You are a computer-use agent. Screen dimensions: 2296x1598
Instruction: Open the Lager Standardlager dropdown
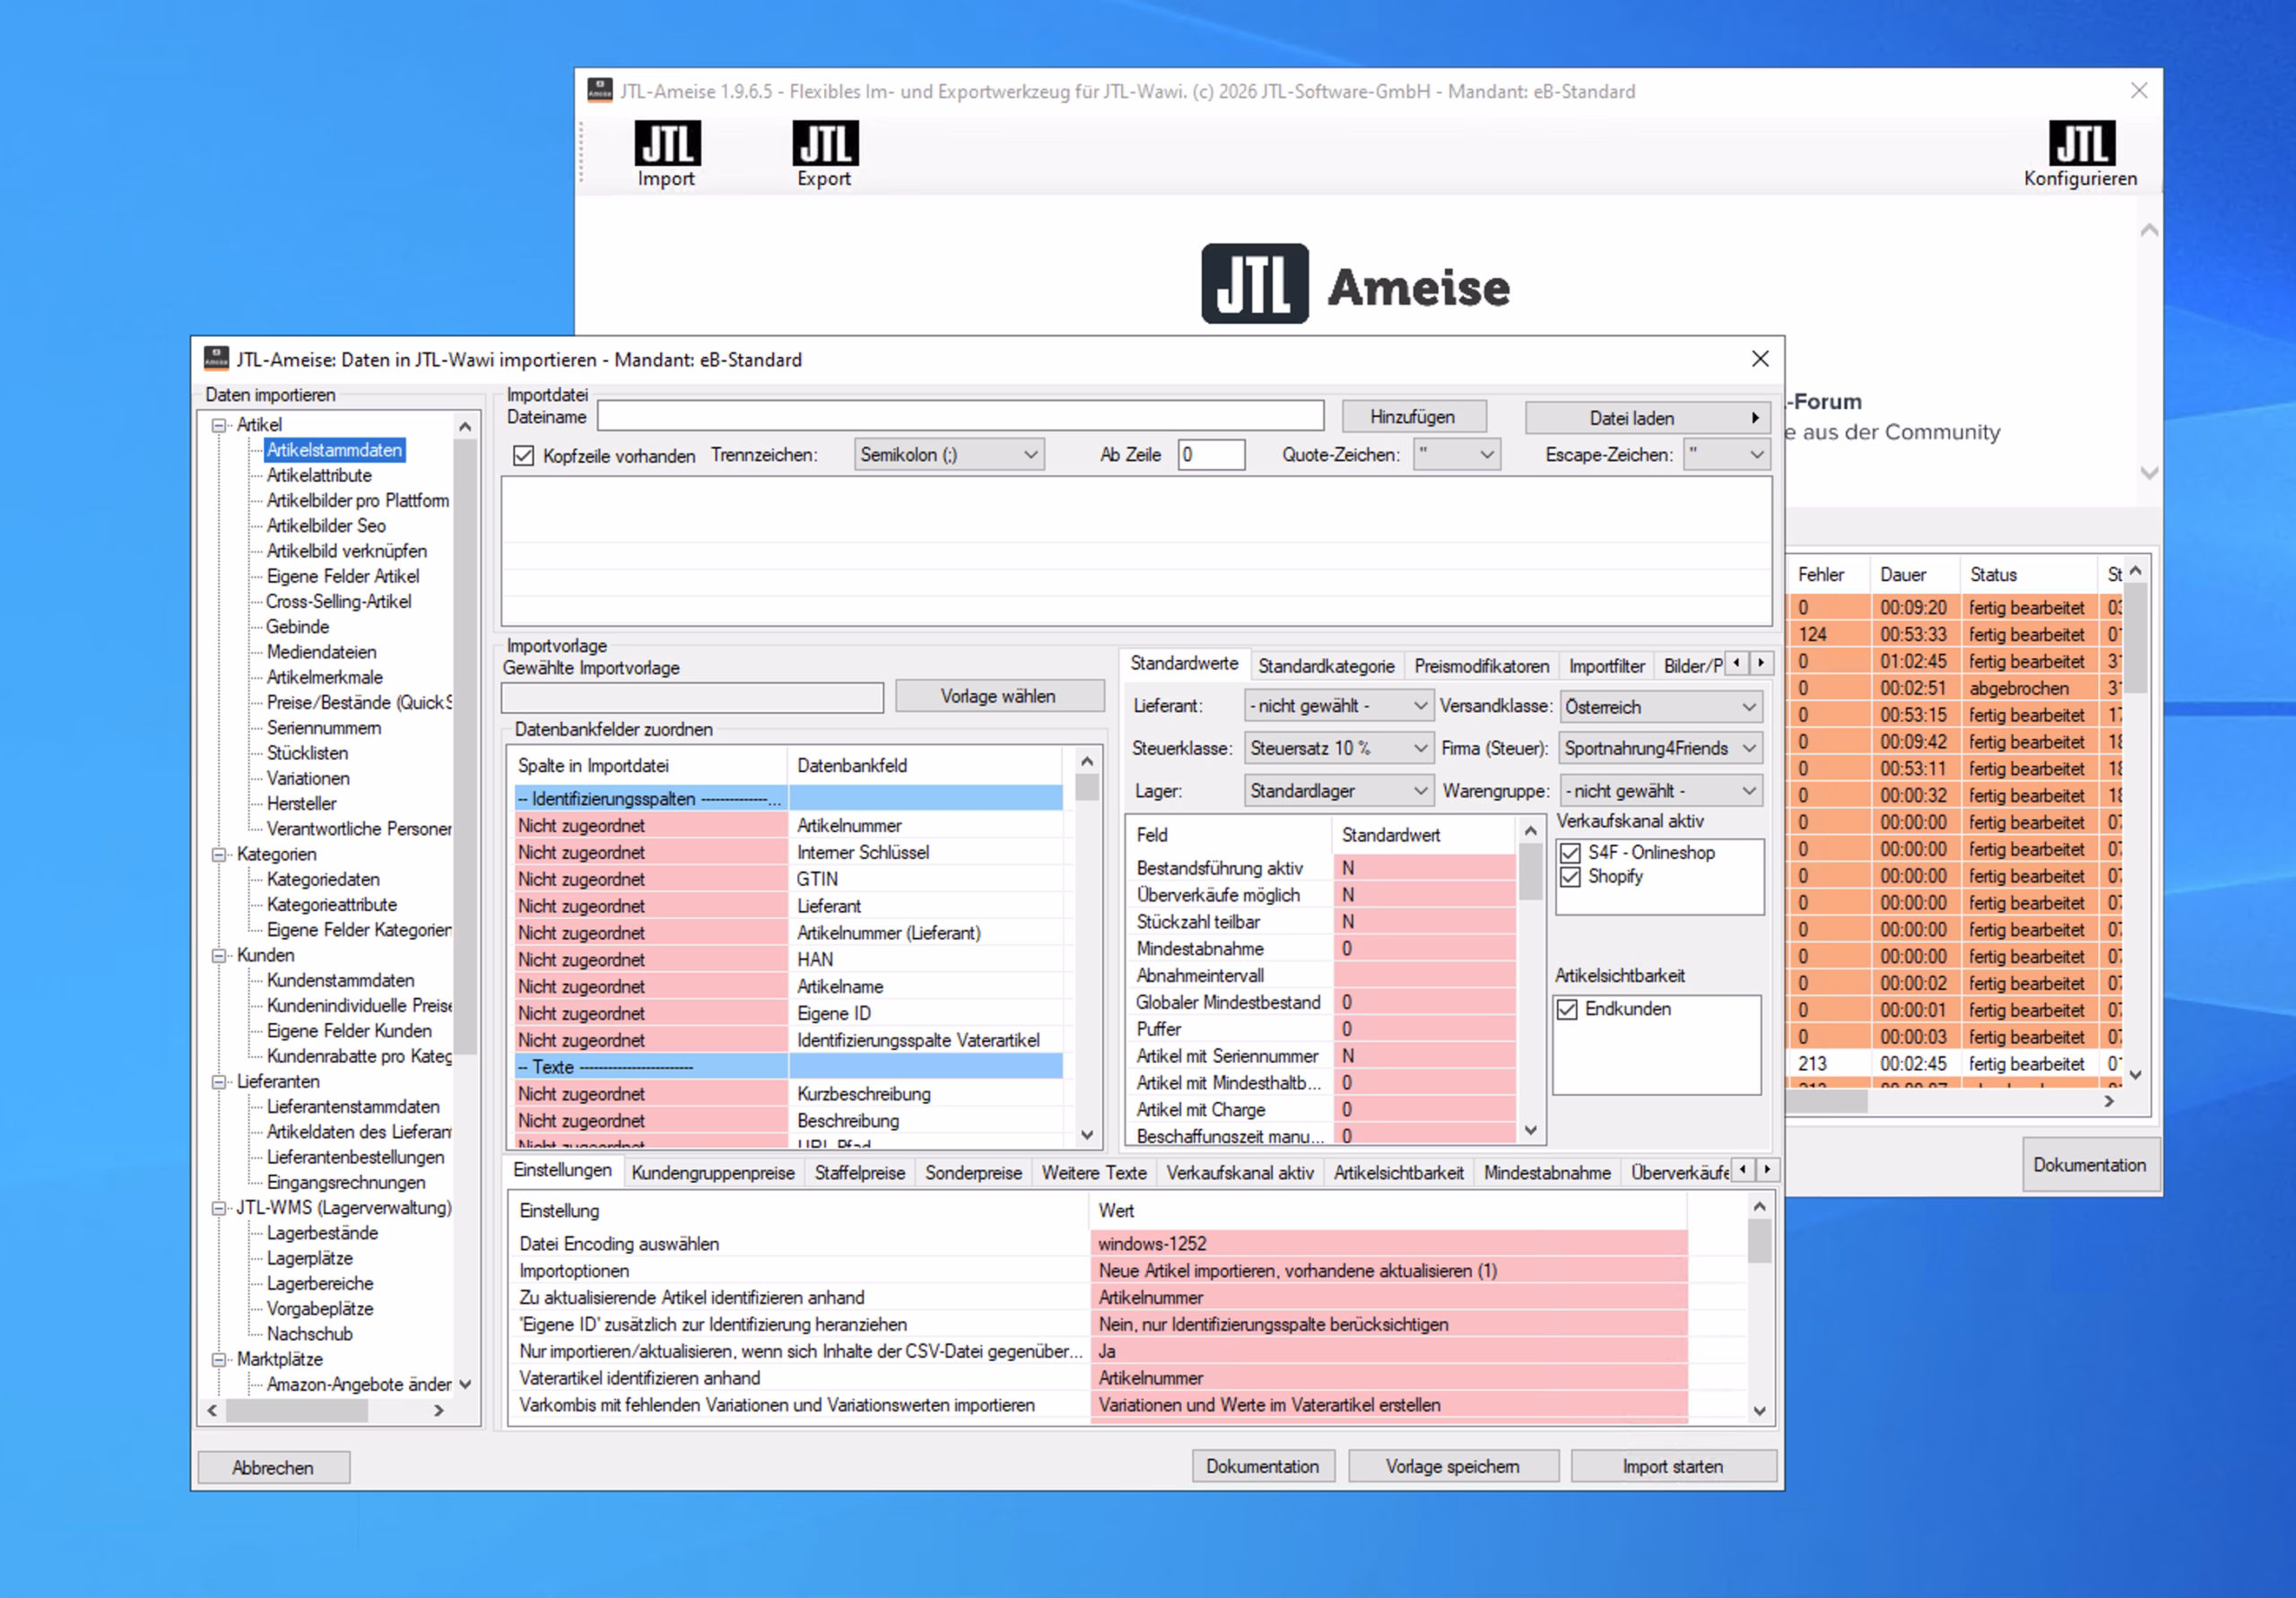tap(1338, 791)
